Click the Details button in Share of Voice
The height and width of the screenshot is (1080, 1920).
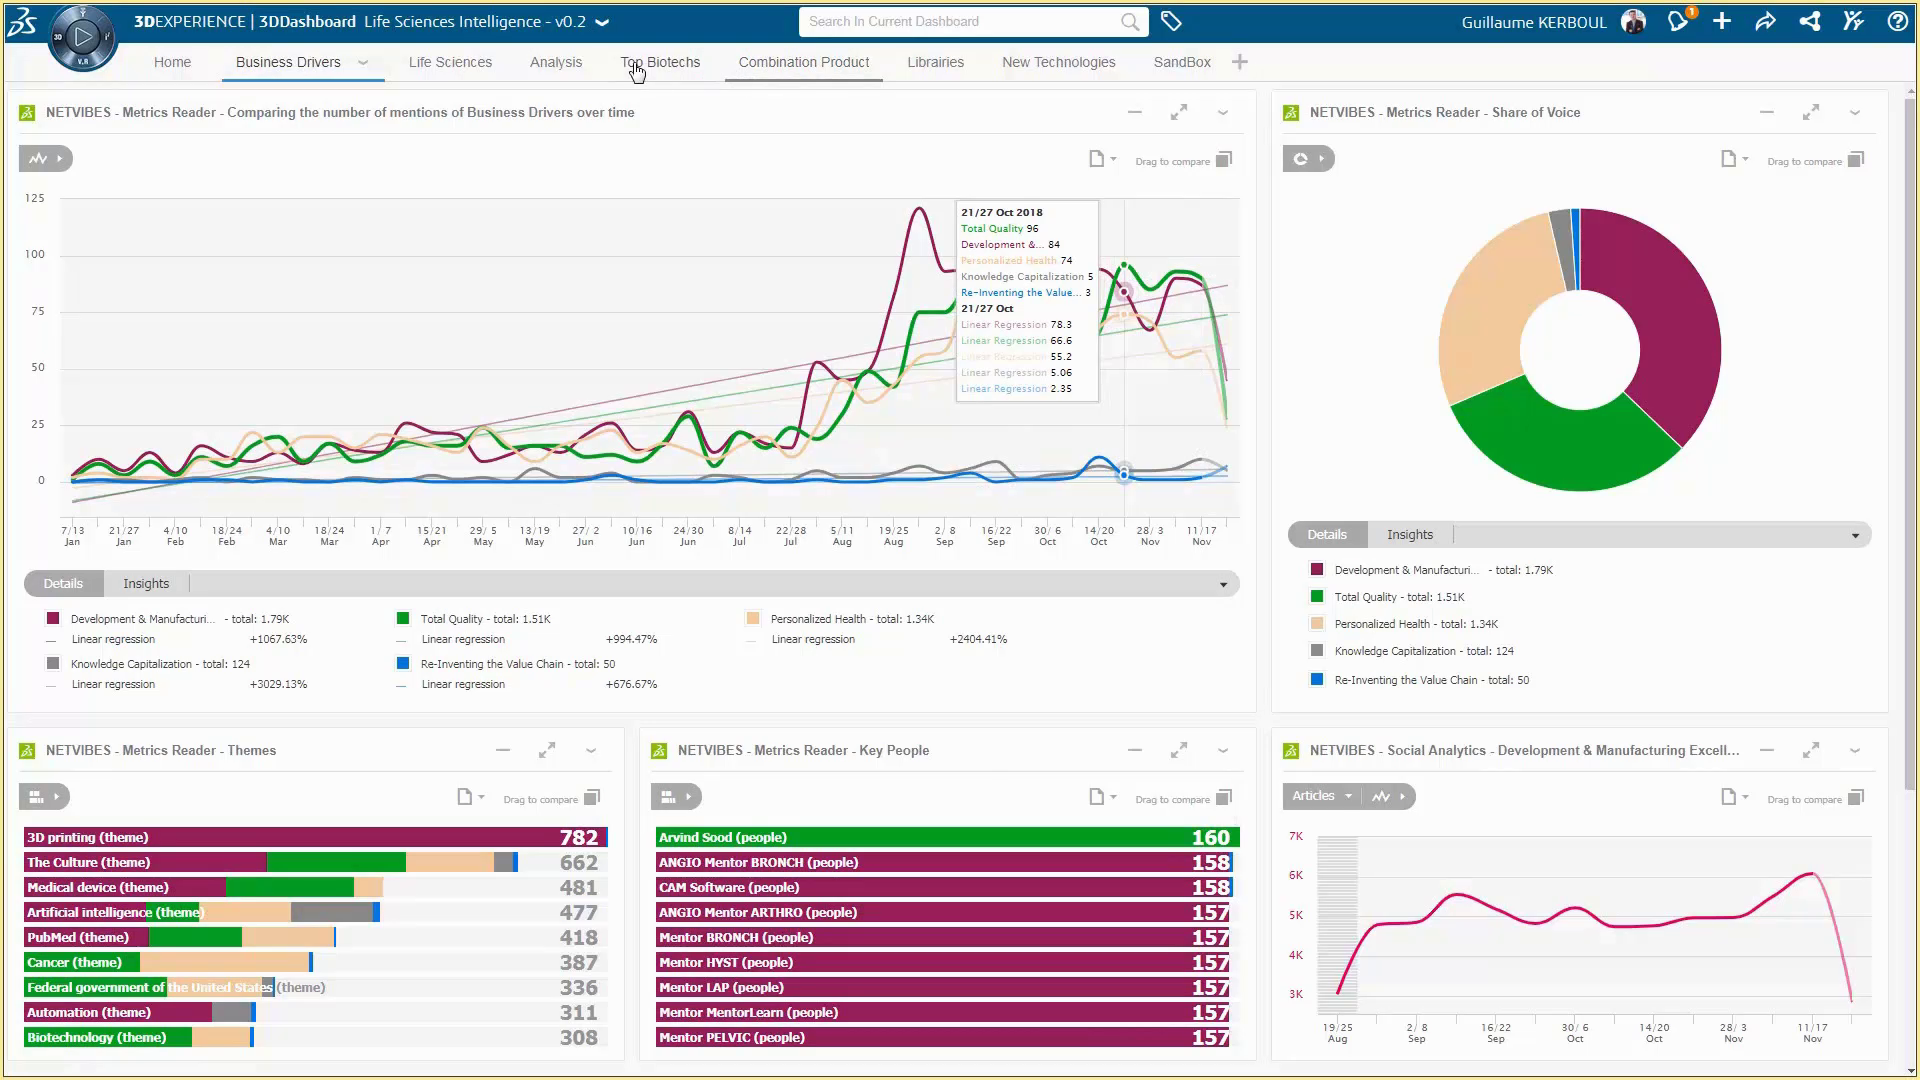1327,535
